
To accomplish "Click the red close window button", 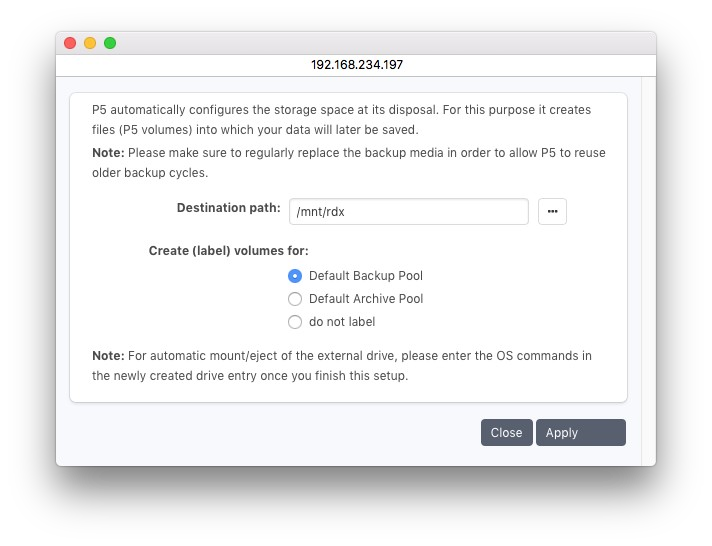I will (70, 43).
